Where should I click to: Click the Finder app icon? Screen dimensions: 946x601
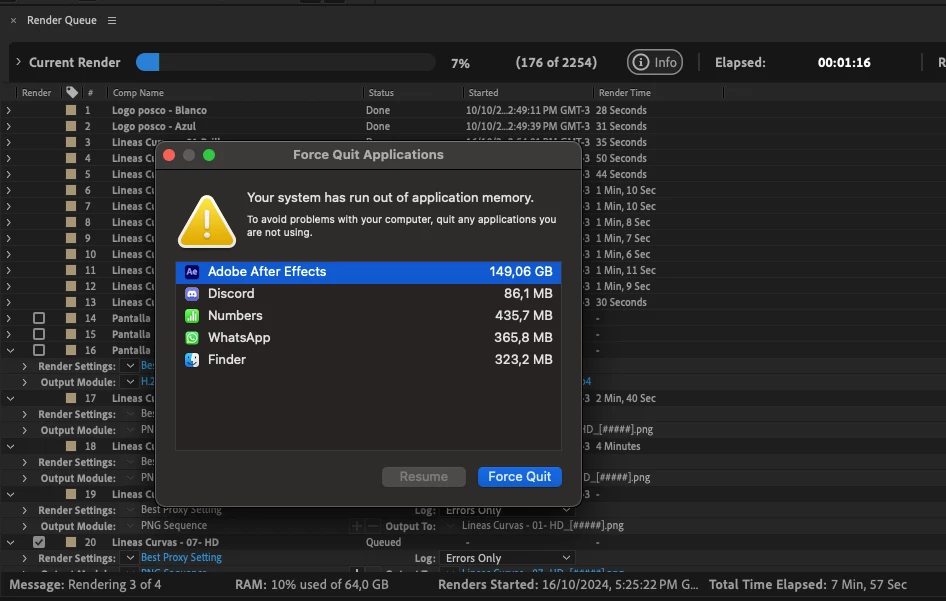192,360
